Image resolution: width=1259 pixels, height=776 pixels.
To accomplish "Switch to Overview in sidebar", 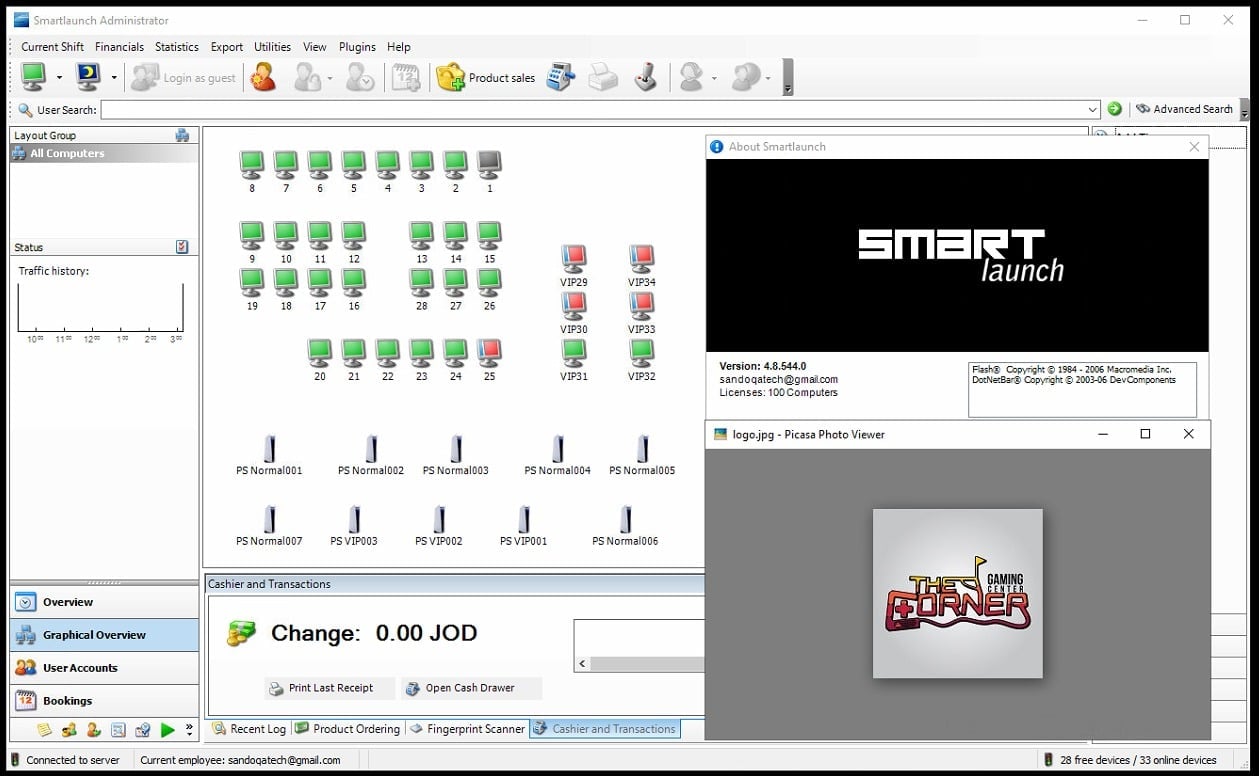I will click(x=104, y=602).
